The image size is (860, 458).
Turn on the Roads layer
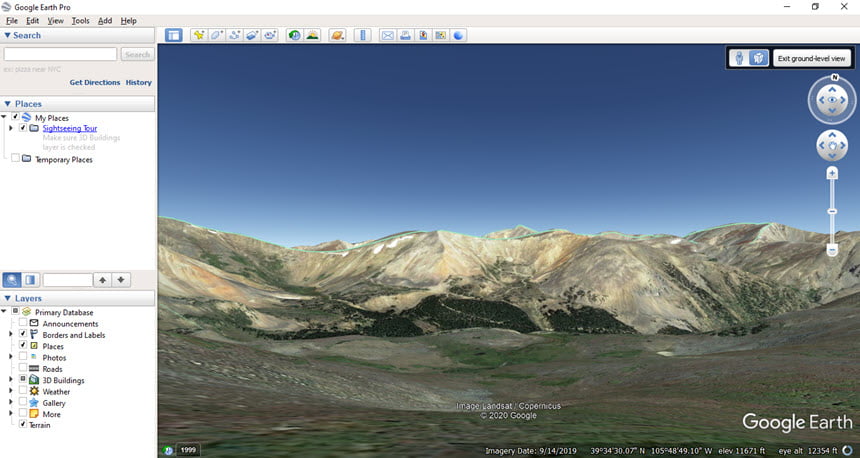tap(23, 367)
